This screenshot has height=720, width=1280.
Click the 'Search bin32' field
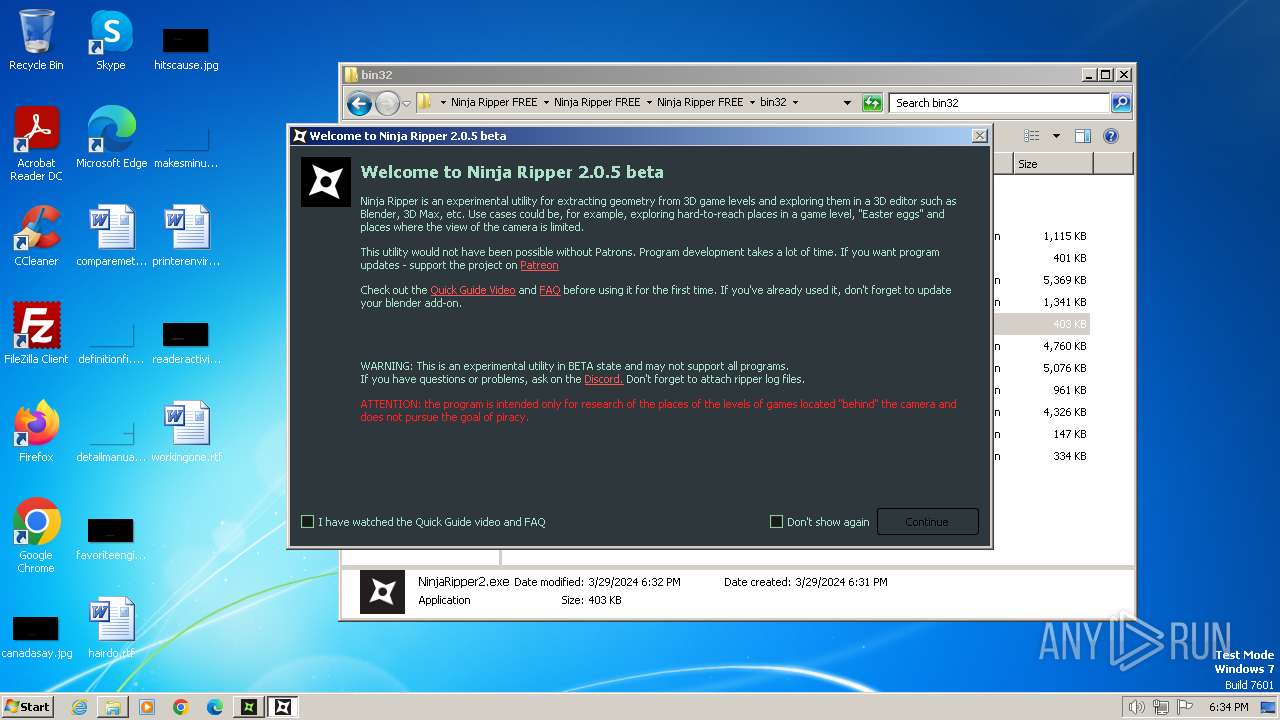point(1000,102)
